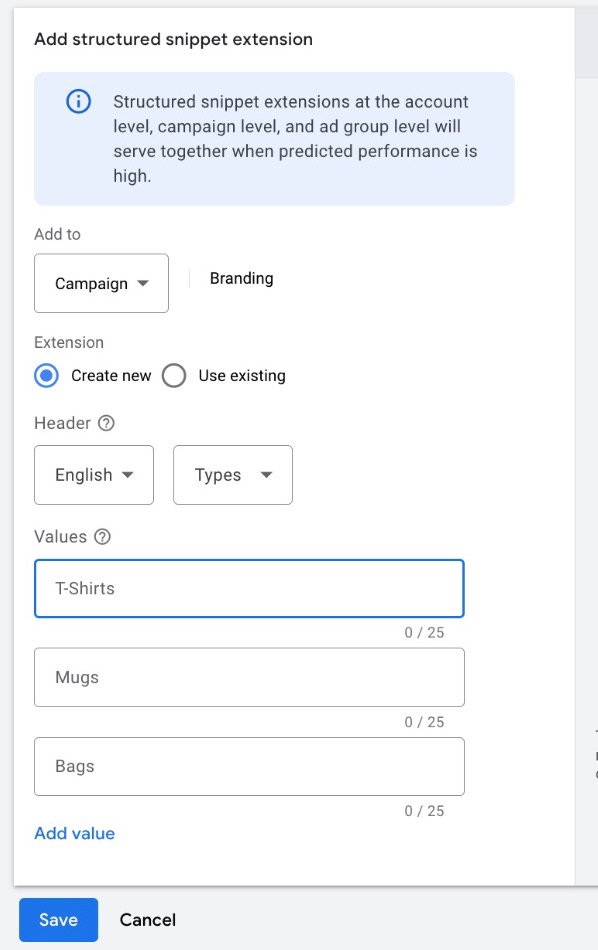Open the Values help question mark icon

tap(102, 536)
